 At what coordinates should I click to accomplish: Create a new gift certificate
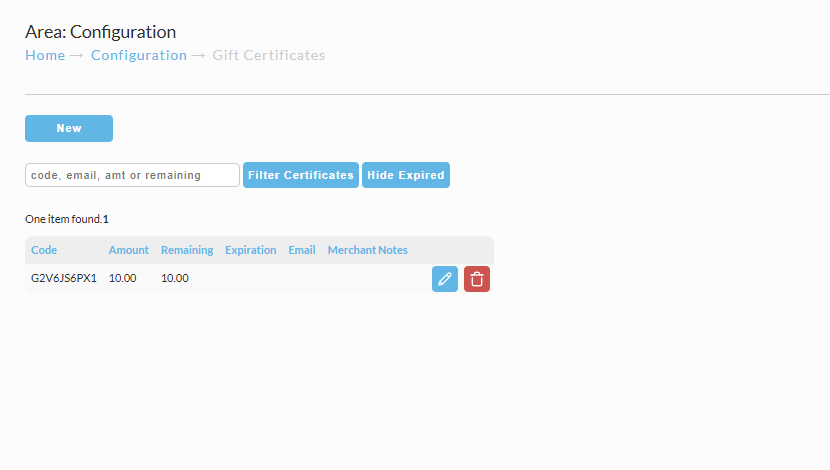(69, 129)
